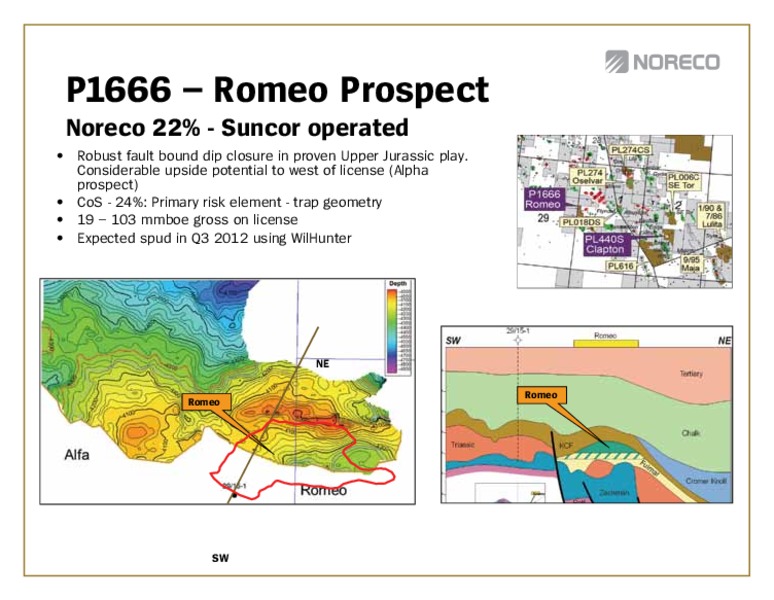Image resolution: width=774 pixels, height=600 pixels.
Task: Click the "Fulmar" layer label
Action: [x=650, y=467]
